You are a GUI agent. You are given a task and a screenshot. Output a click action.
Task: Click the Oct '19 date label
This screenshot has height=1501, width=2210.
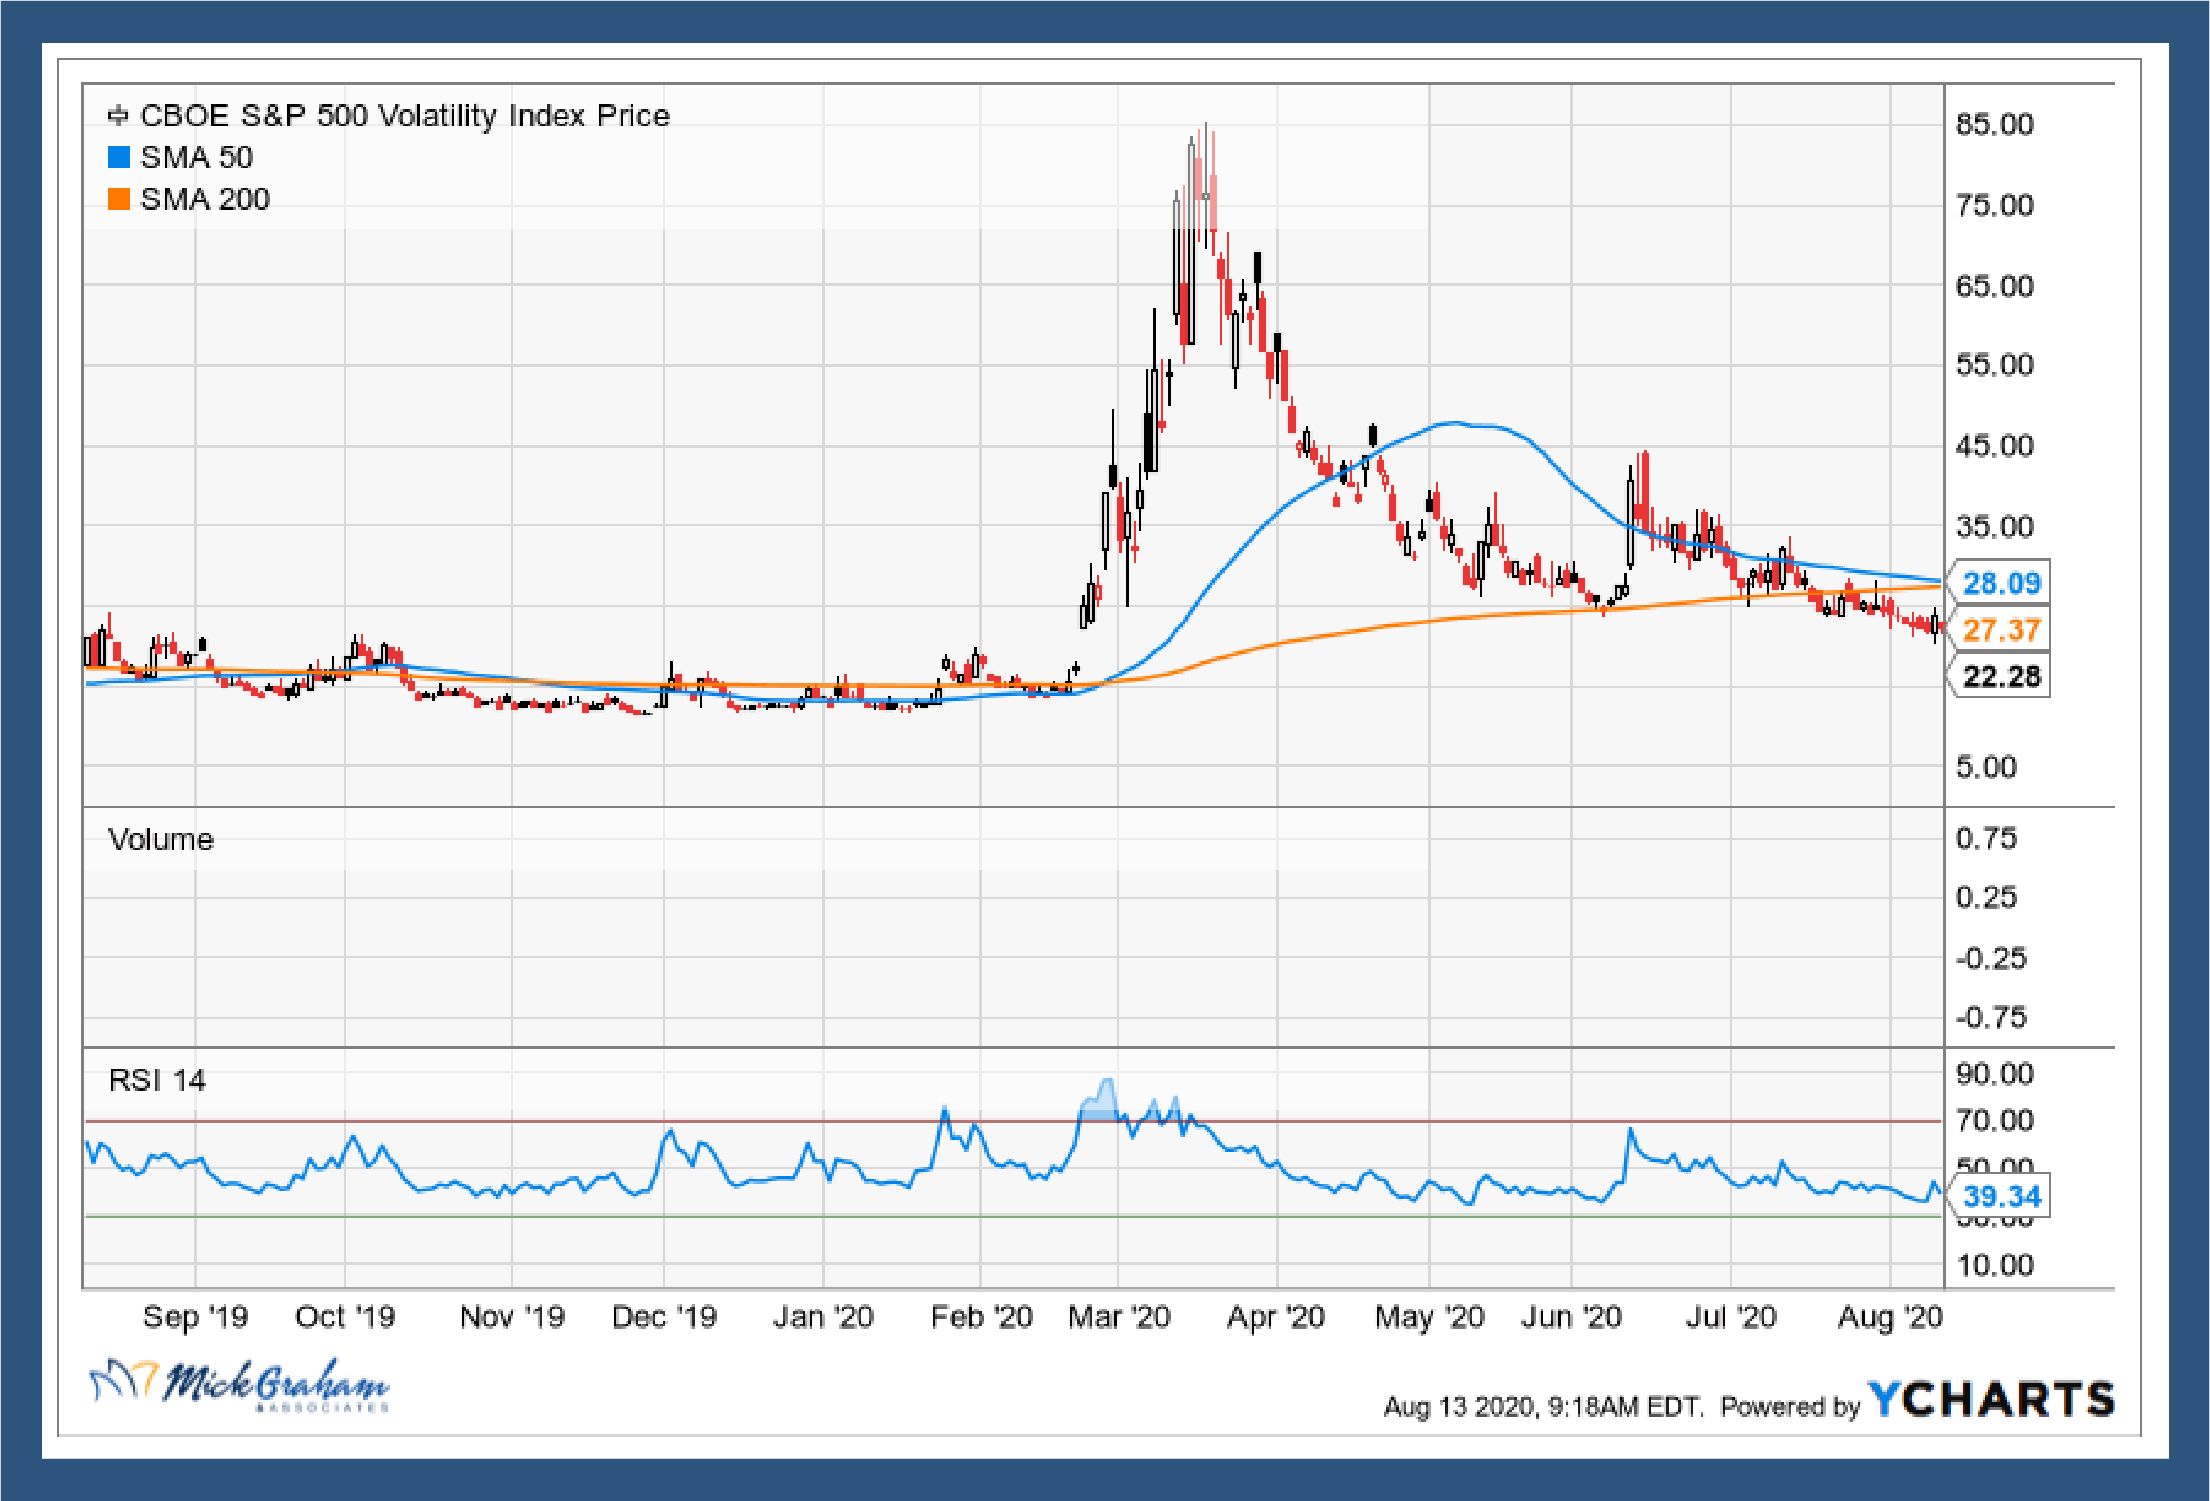click(x=345, y=1316)
